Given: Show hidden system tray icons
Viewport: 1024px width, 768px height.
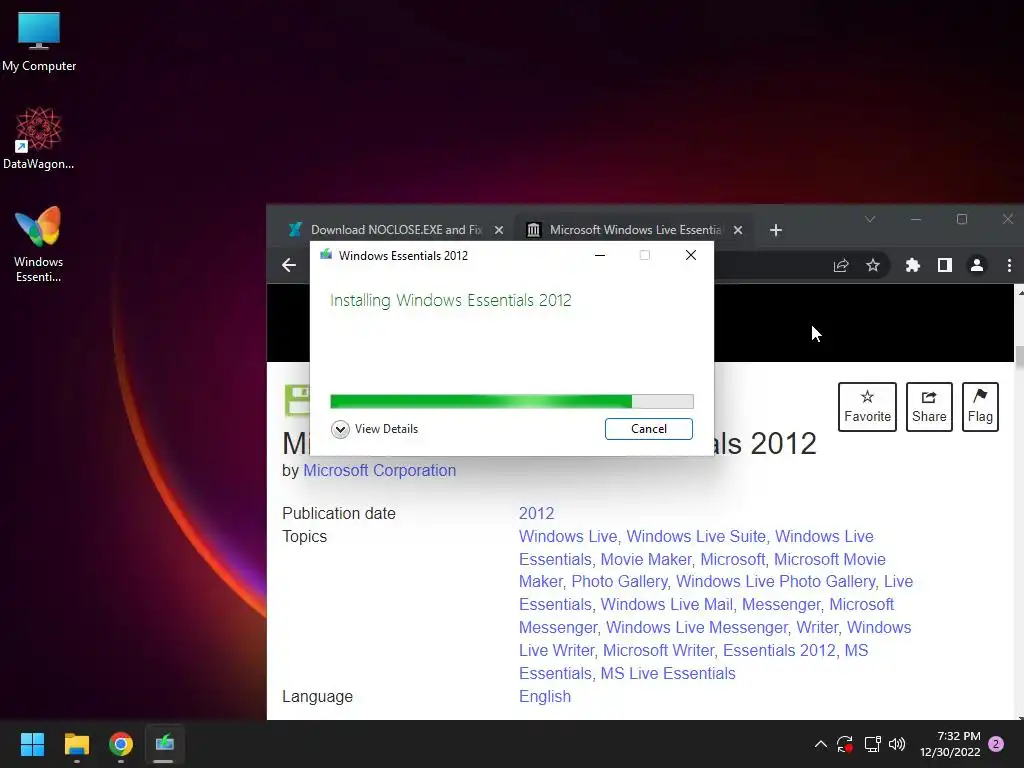Looking at the screenshot, I should click(821, 744).
